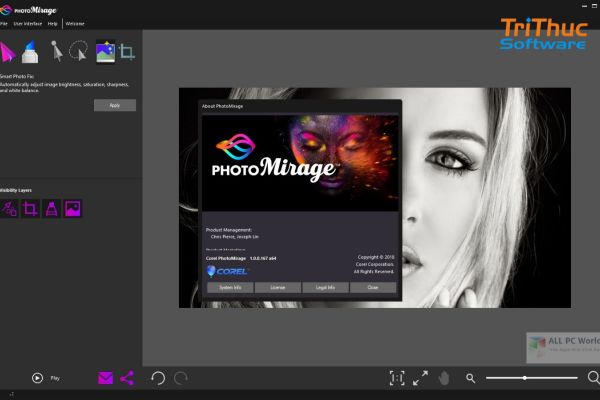The image size is (600, 400).
Task: Close the About PhotoMirage dialog
Action: pos(373,287)
